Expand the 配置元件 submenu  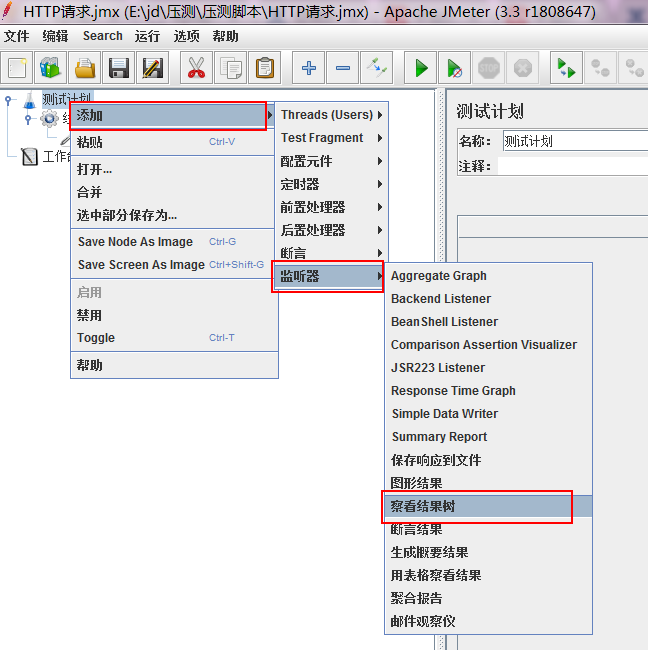coord(332,161)
